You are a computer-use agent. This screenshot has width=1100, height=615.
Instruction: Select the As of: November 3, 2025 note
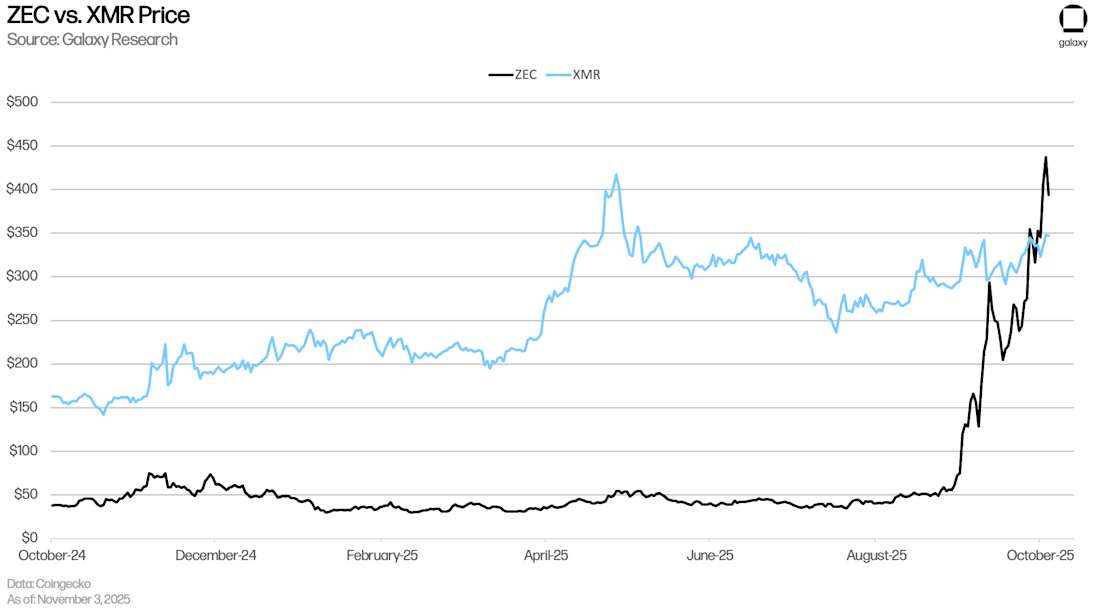coord(68,599)
